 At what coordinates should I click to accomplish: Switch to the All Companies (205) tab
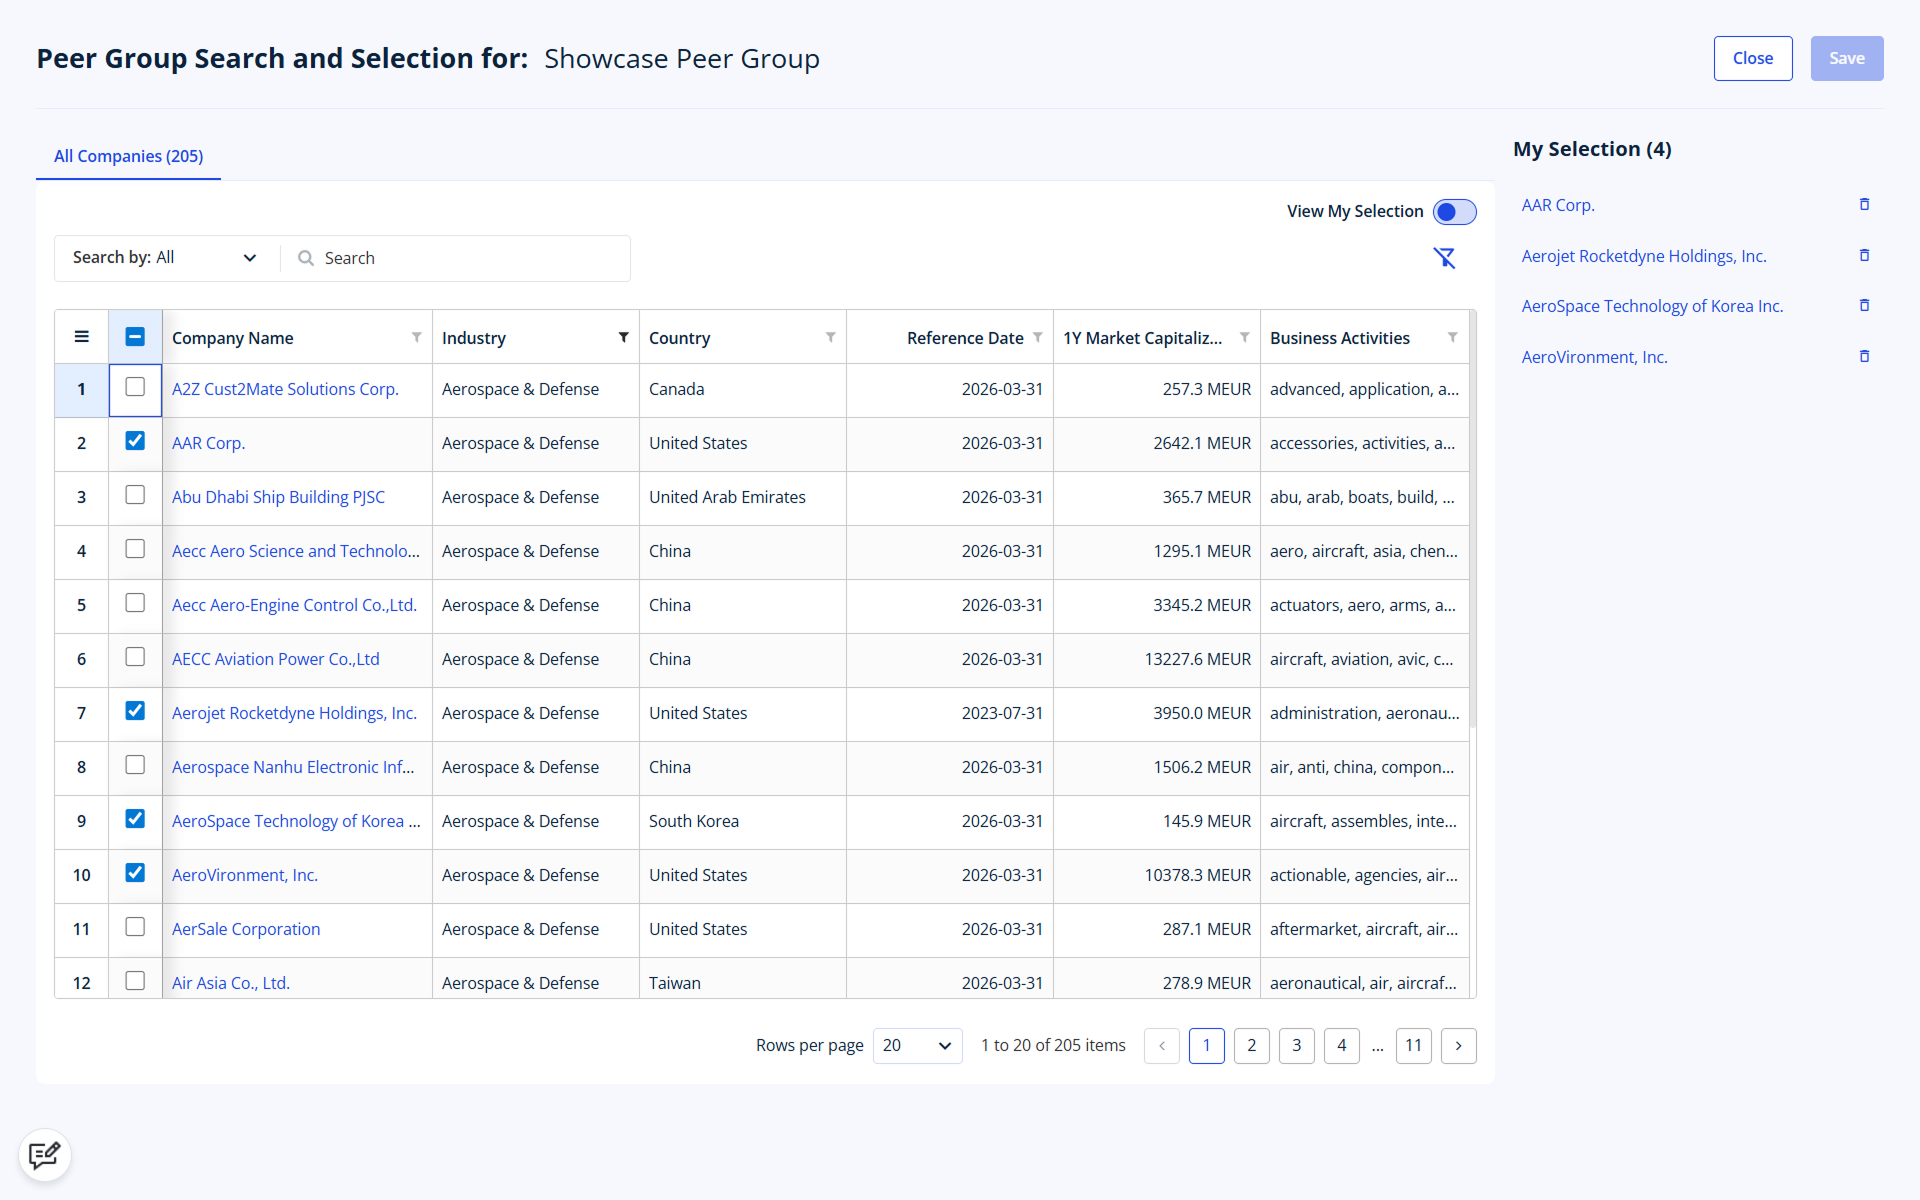(128, 156)
